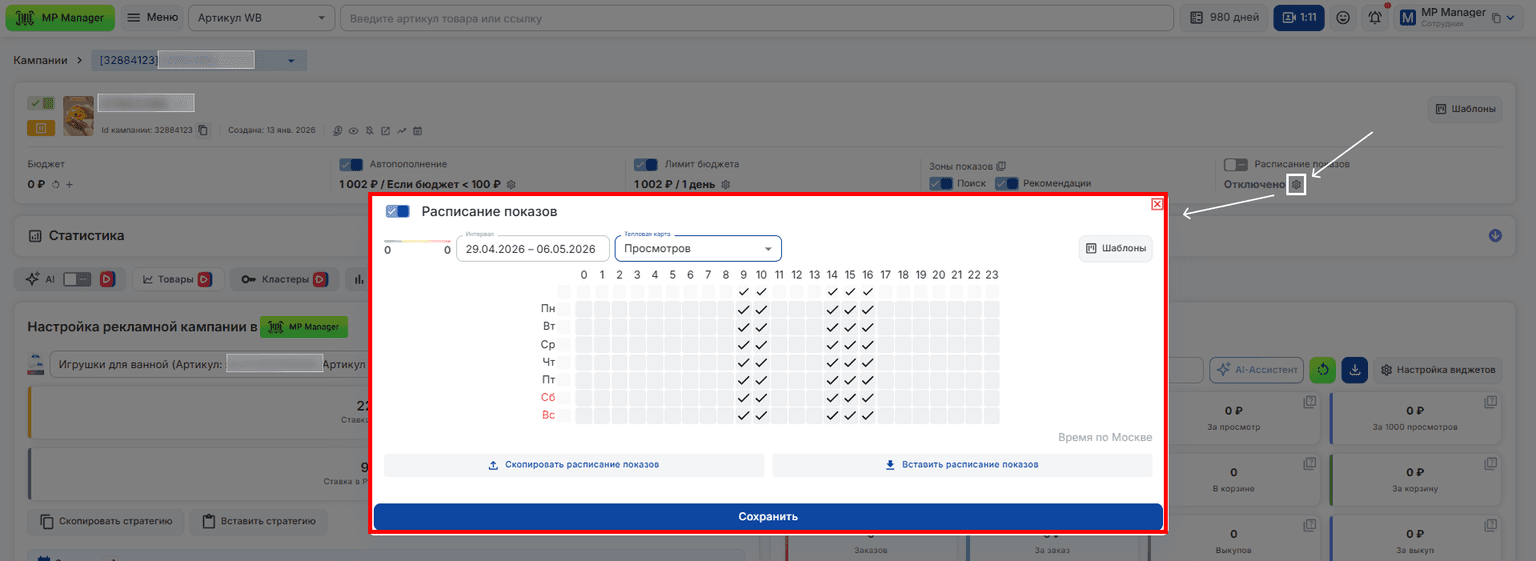
Task: Click the green refresh icon button
Action: click(1323, 370)
